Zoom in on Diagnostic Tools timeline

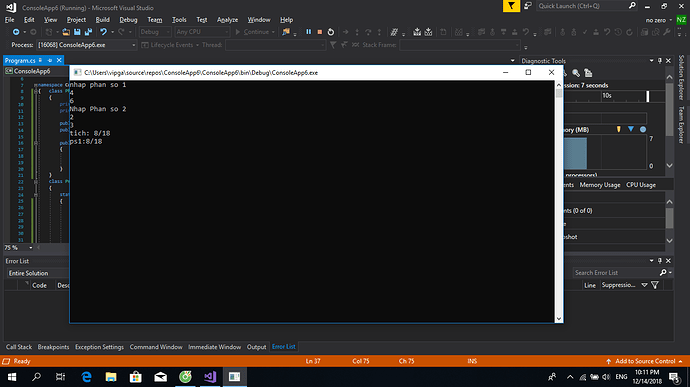pos(576,73)
